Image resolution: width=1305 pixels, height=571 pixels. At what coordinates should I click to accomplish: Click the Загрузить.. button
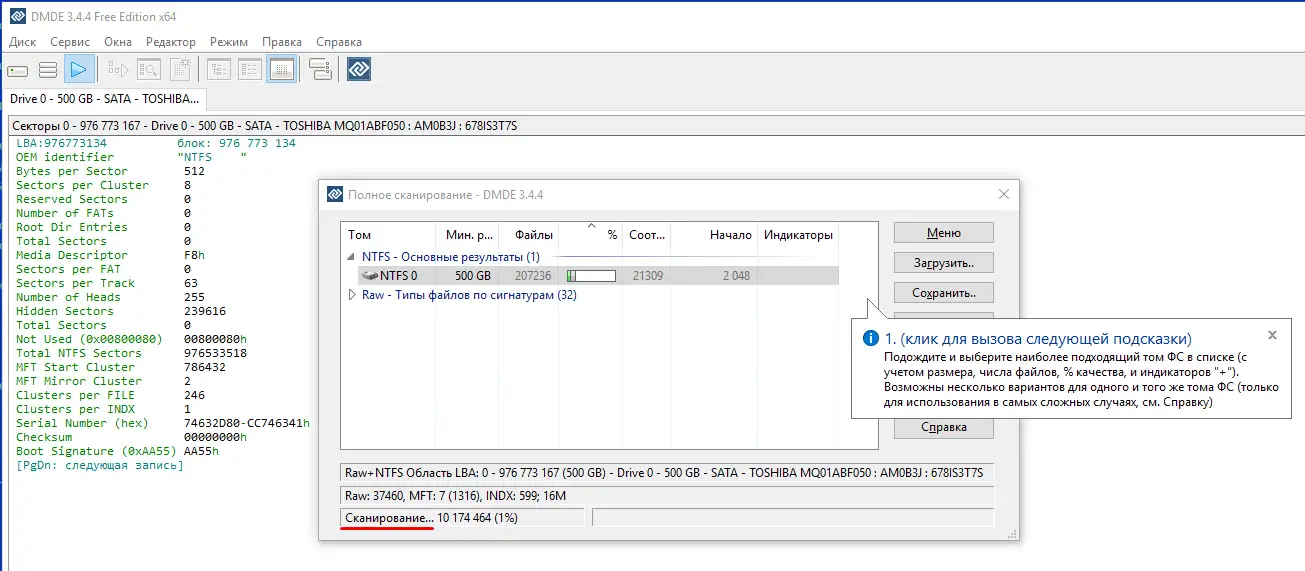tap(943, 263)
